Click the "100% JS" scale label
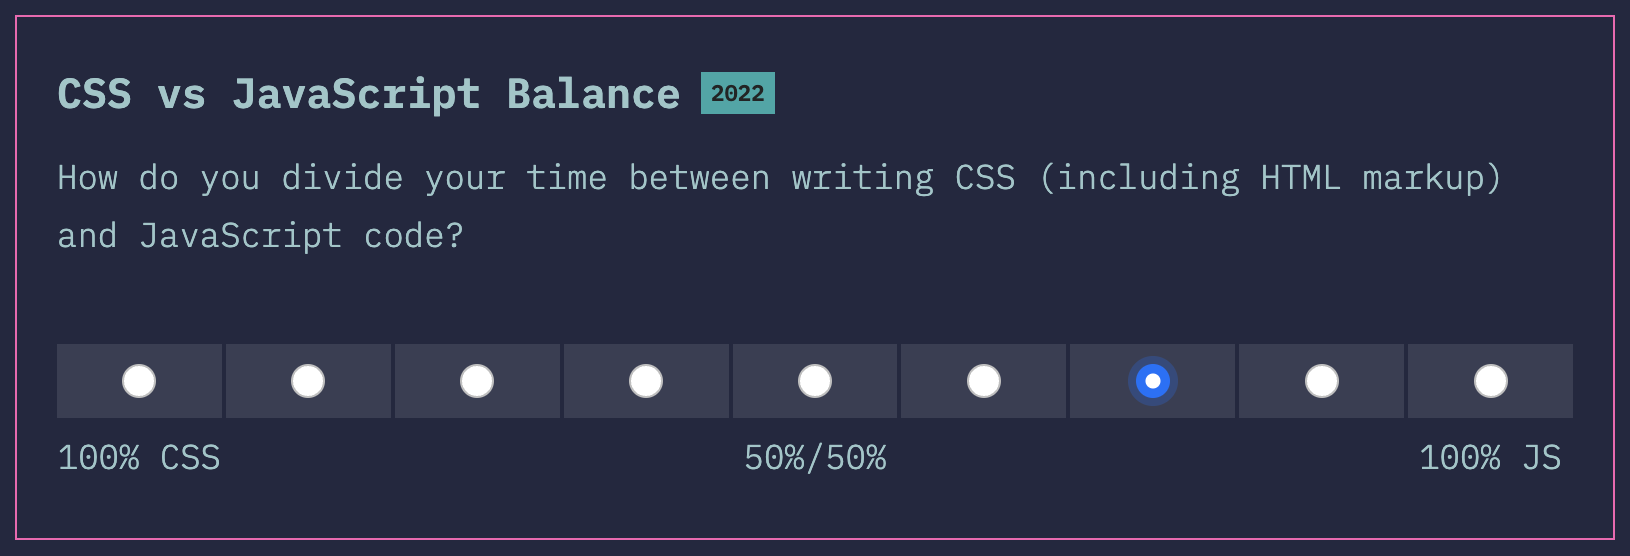 pyautogui.click(x=1490, y=458)
